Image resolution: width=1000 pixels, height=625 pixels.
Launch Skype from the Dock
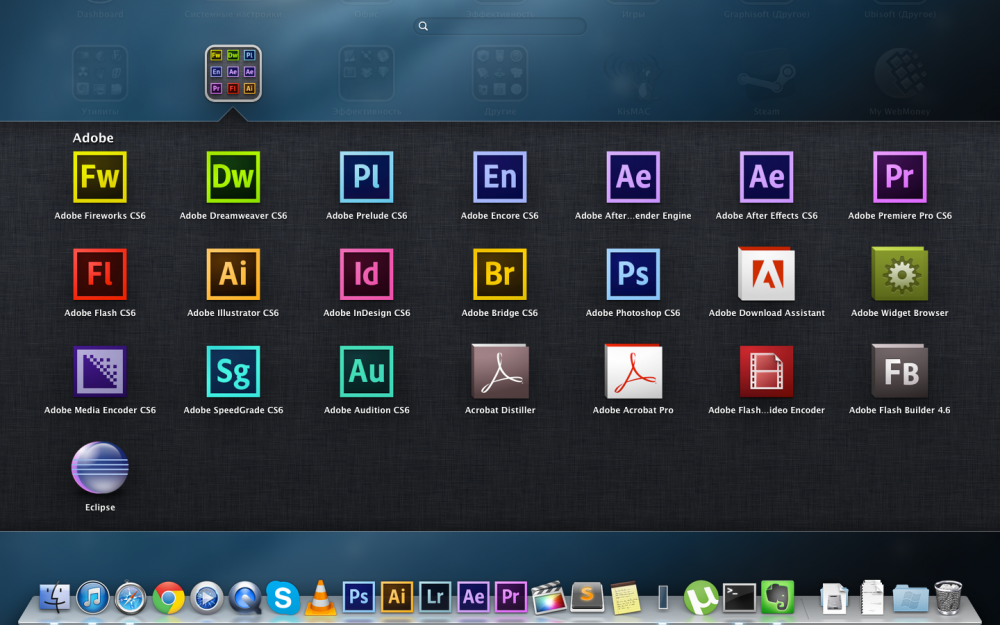pyautogui.click(x=283, y=598)
